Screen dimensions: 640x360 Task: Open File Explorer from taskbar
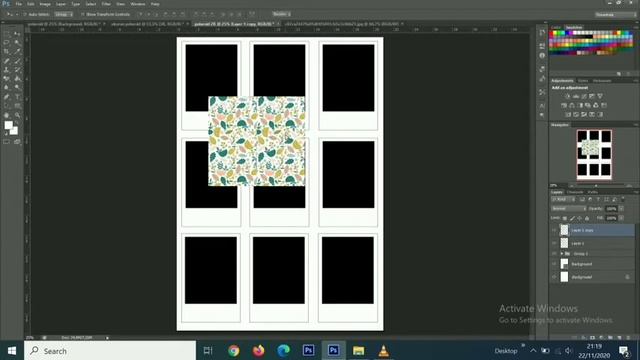click(x=358, y=351)
